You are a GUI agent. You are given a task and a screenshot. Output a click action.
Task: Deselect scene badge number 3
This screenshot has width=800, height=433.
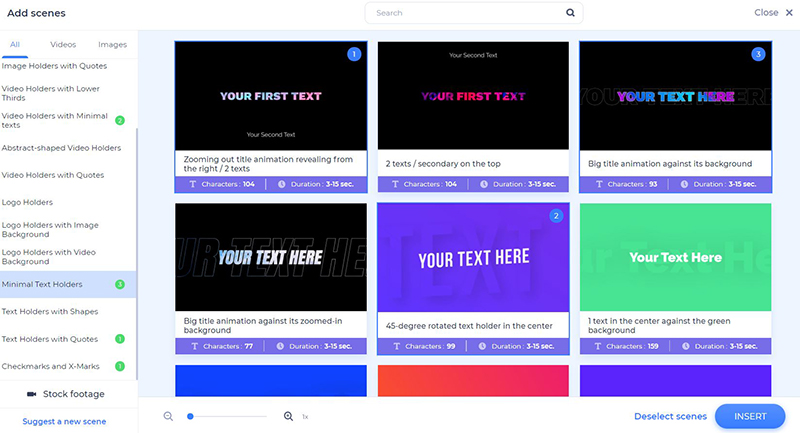[757, 54]
